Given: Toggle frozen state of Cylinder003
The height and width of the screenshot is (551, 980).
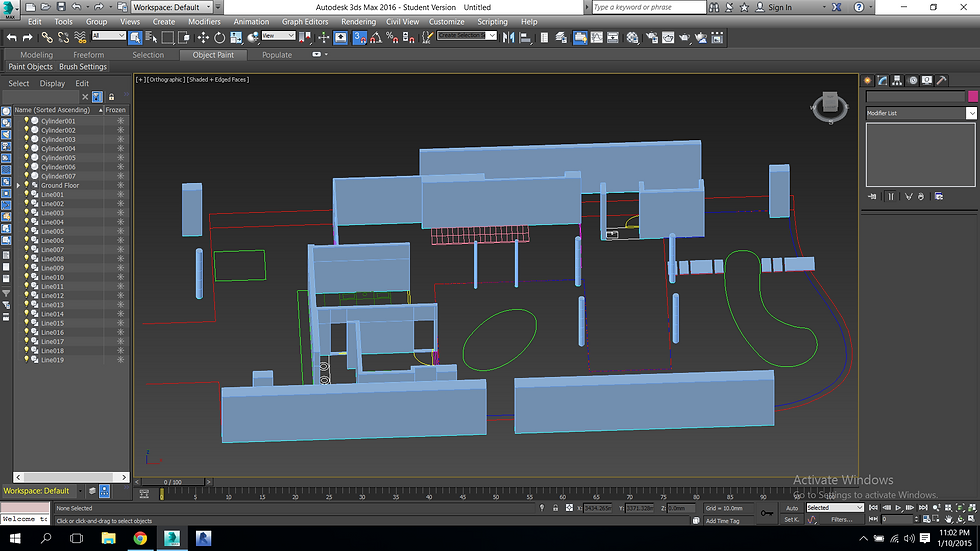Looking at the screenshot, I should (x=121, y=139).
